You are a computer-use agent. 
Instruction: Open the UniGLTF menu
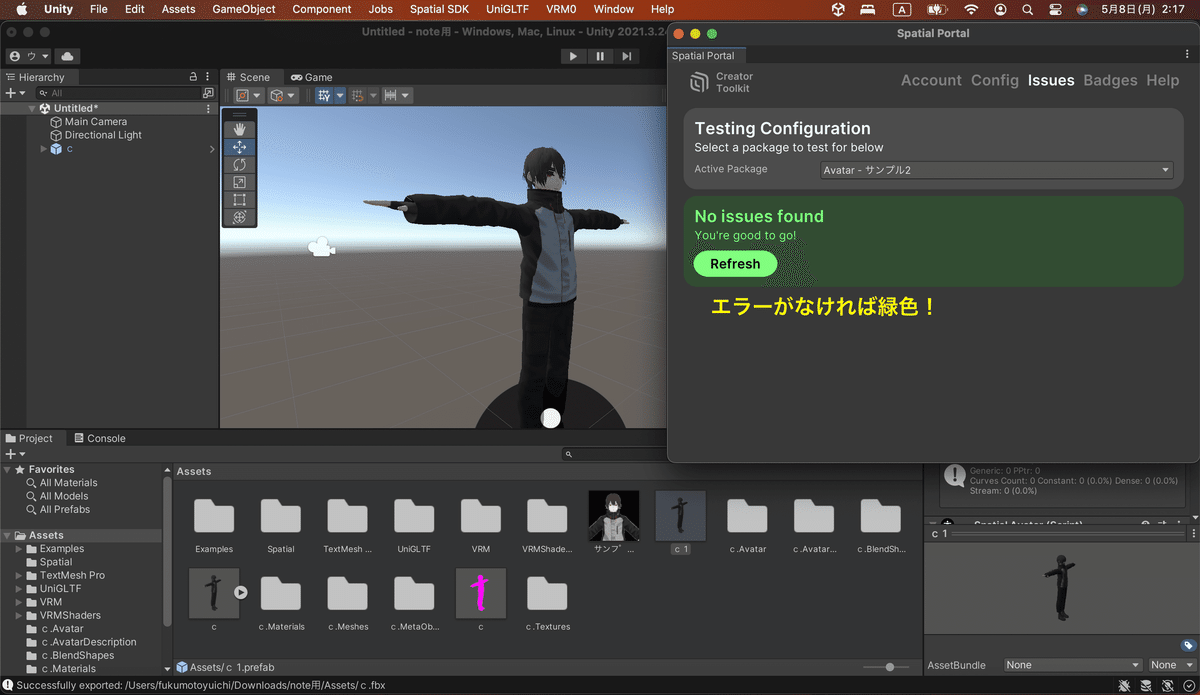pyautogui.click(x=509, y=9)
